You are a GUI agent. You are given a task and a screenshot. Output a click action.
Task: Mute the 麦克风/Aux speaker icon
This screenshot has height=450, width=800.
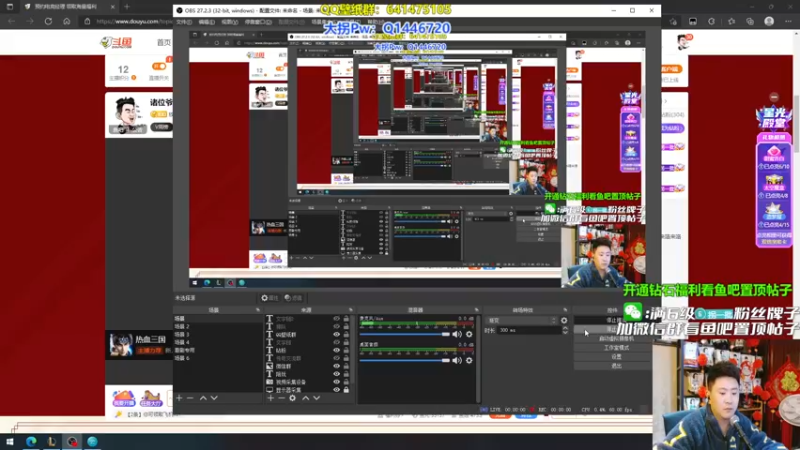point(457,334)
